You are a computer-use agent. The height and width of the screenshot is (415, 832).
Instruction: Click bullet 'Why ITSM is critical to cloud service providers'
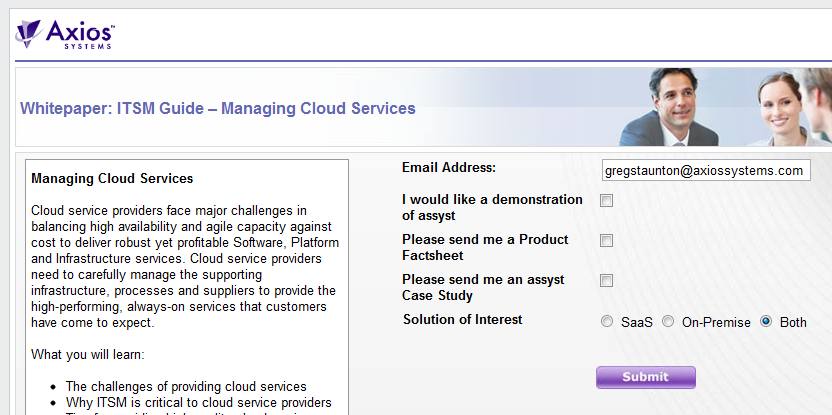198,402
